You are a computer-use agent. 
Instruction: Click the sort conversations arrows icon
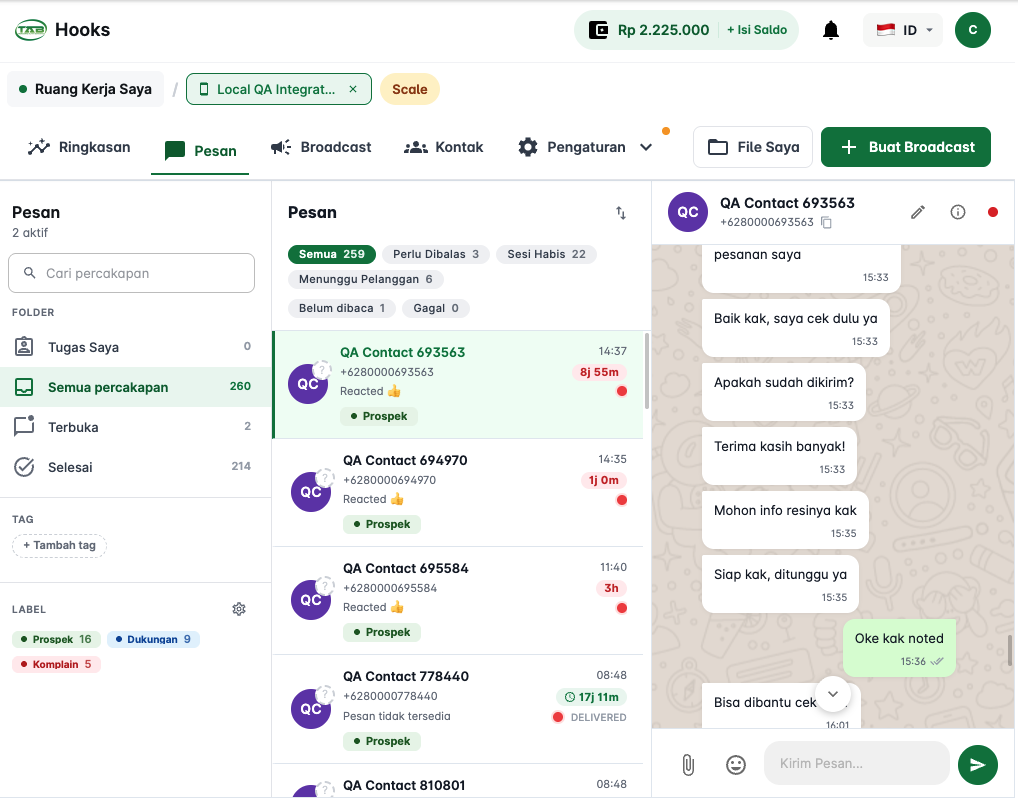pos(621,212)
